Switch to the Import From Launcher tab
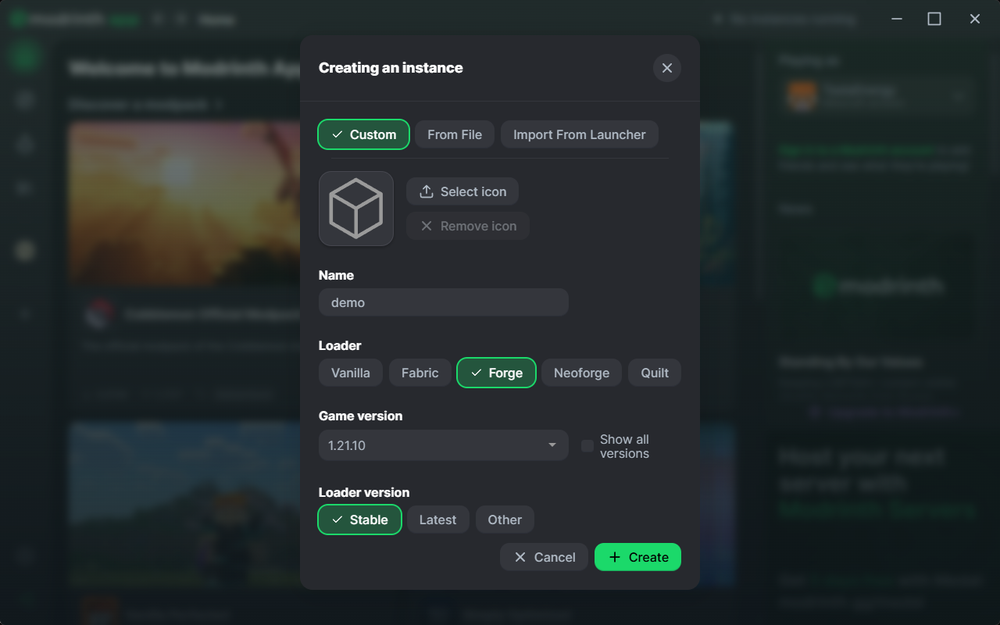This screenshot has width=1000, height=625. [579, 134]
